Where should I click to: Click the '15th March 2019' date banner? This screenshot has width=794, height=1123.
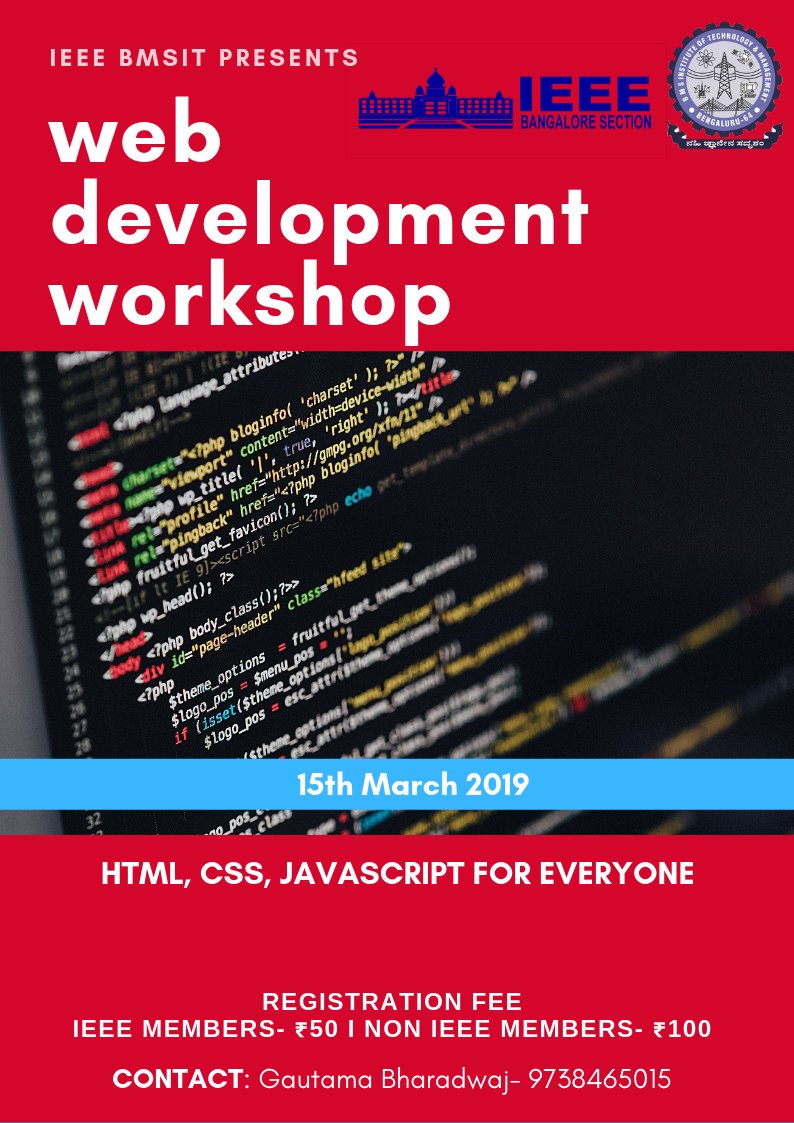click(x=397, y=785)
